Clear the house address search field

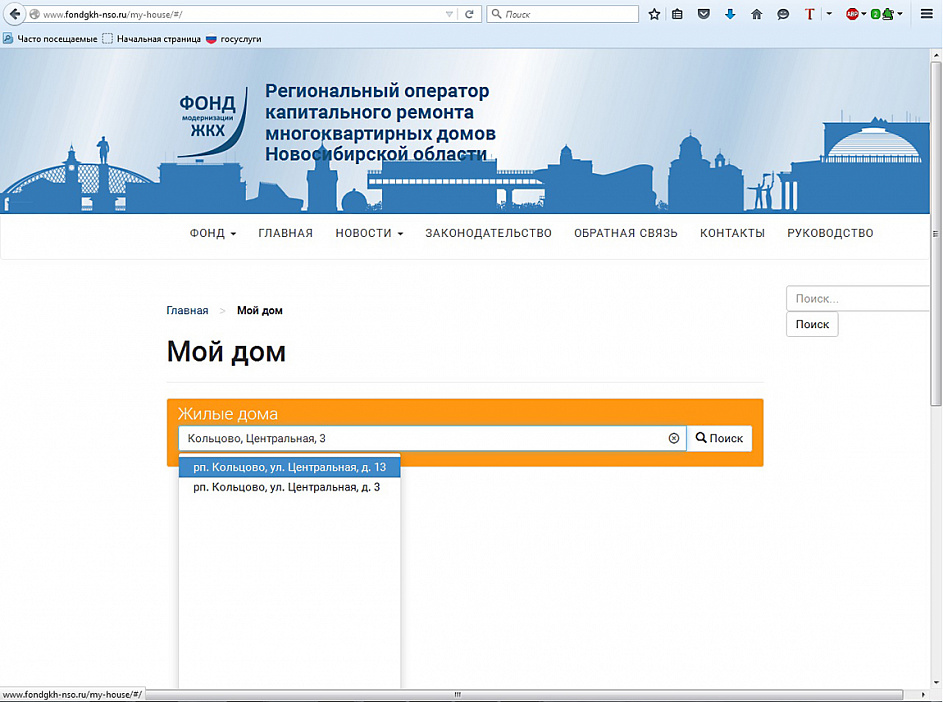point(674,439)
